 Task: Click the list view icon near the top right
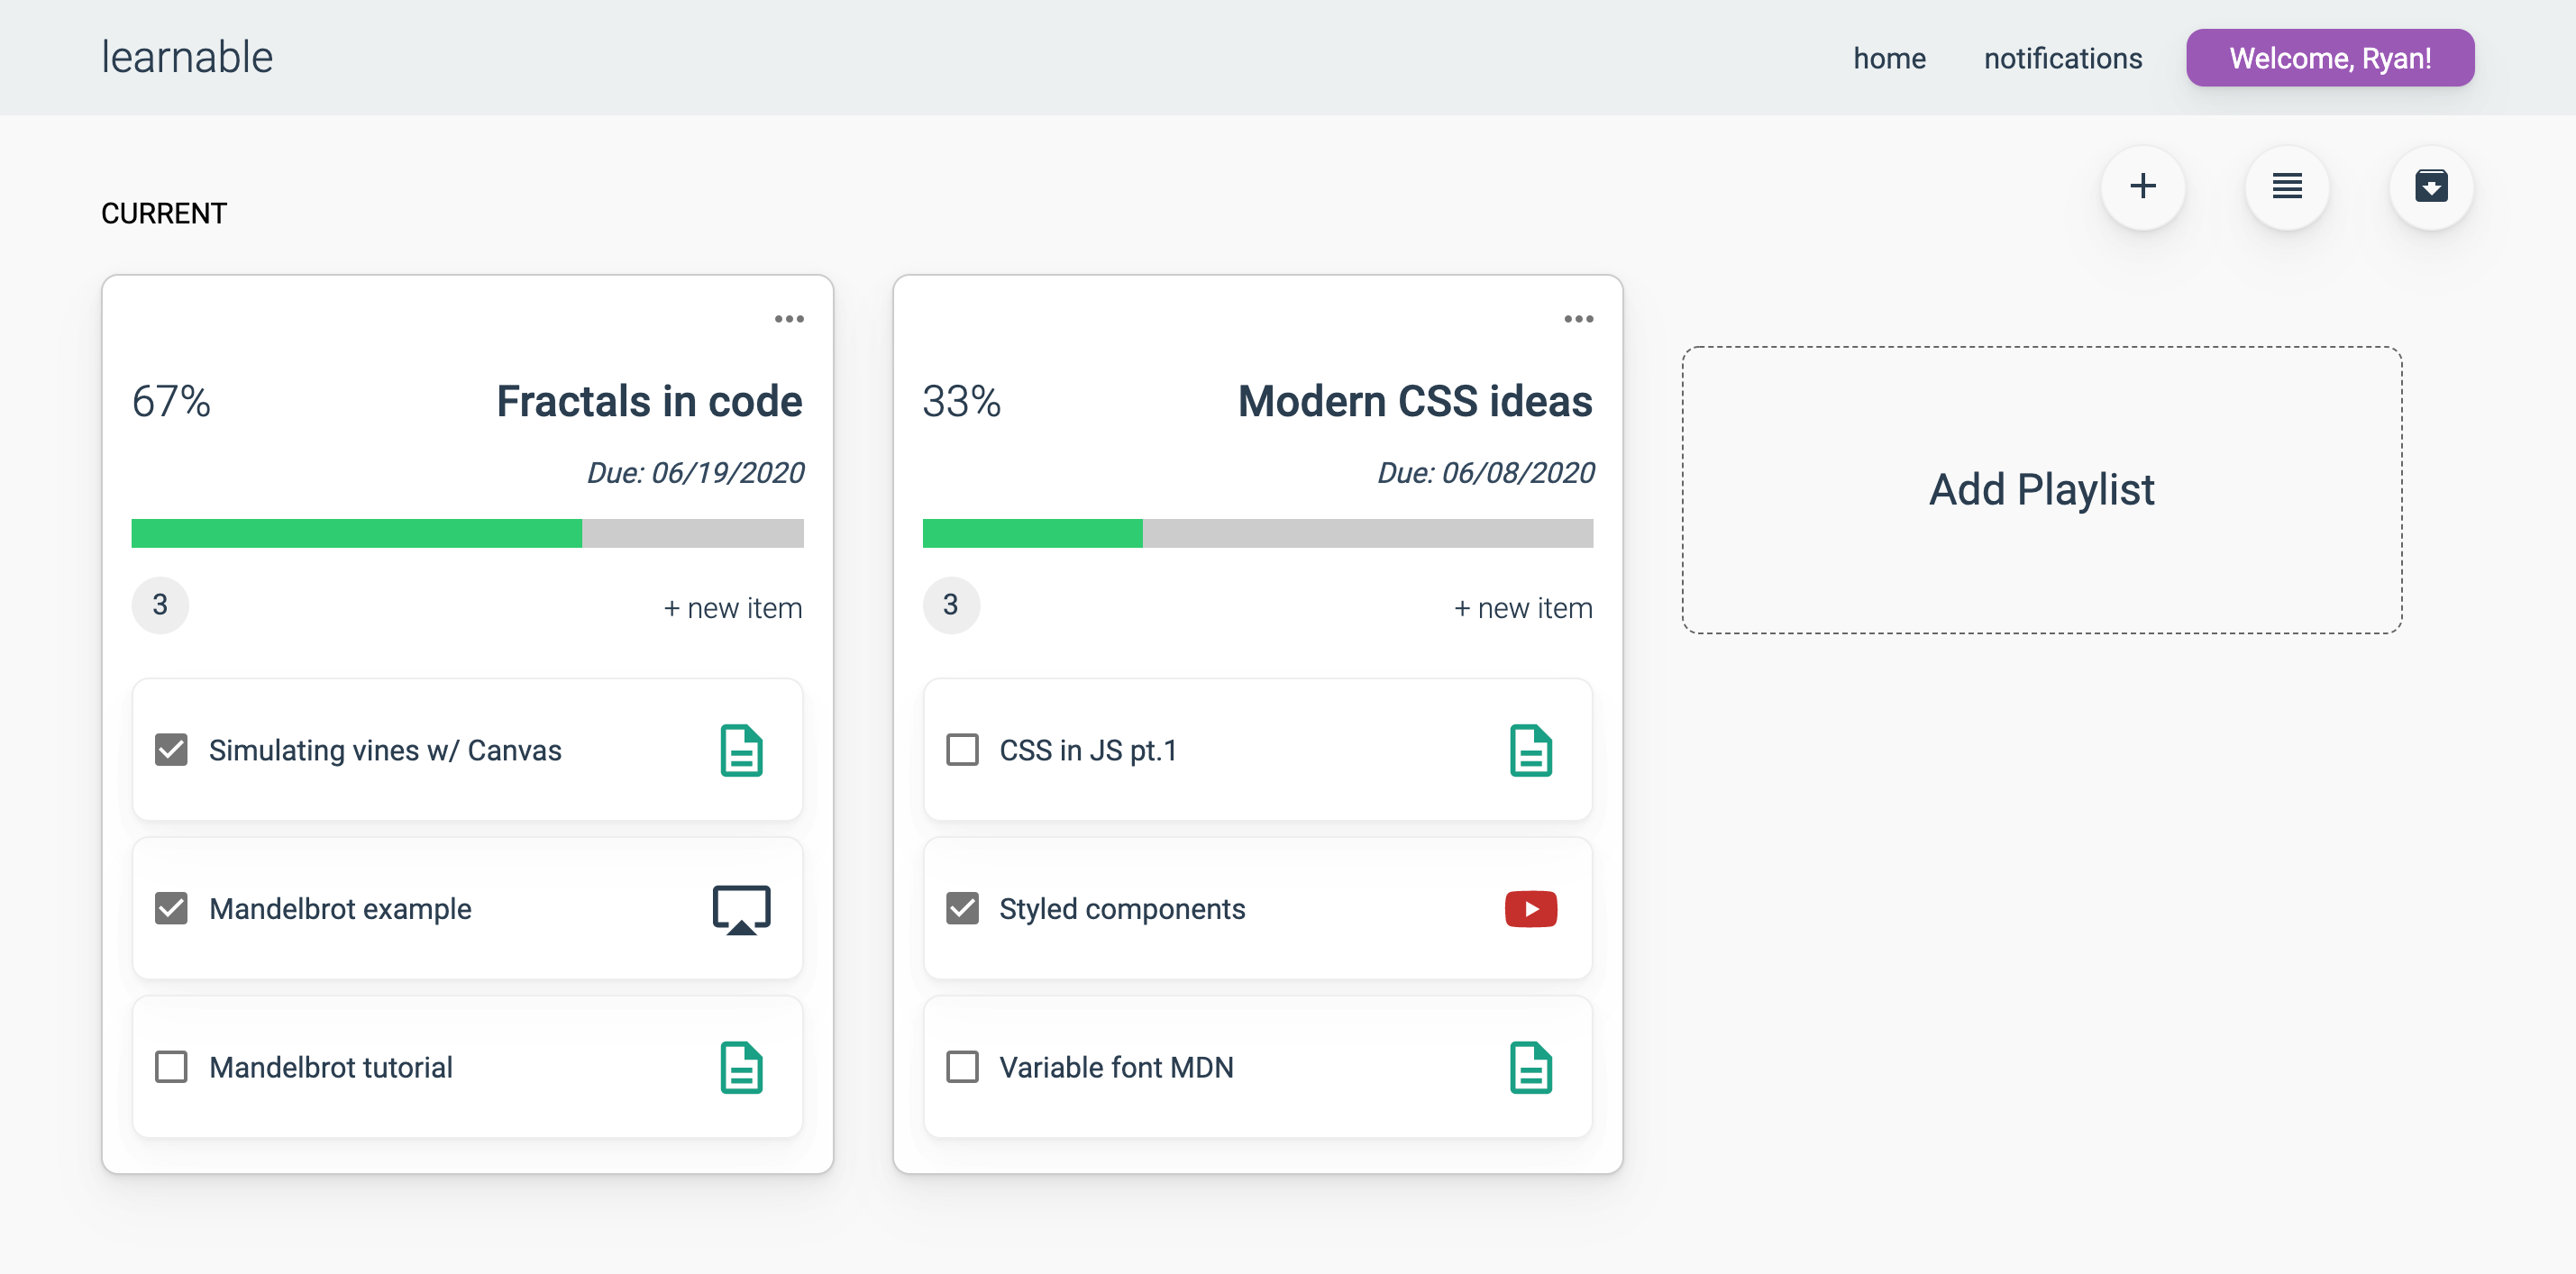(x=2287, y=187)
